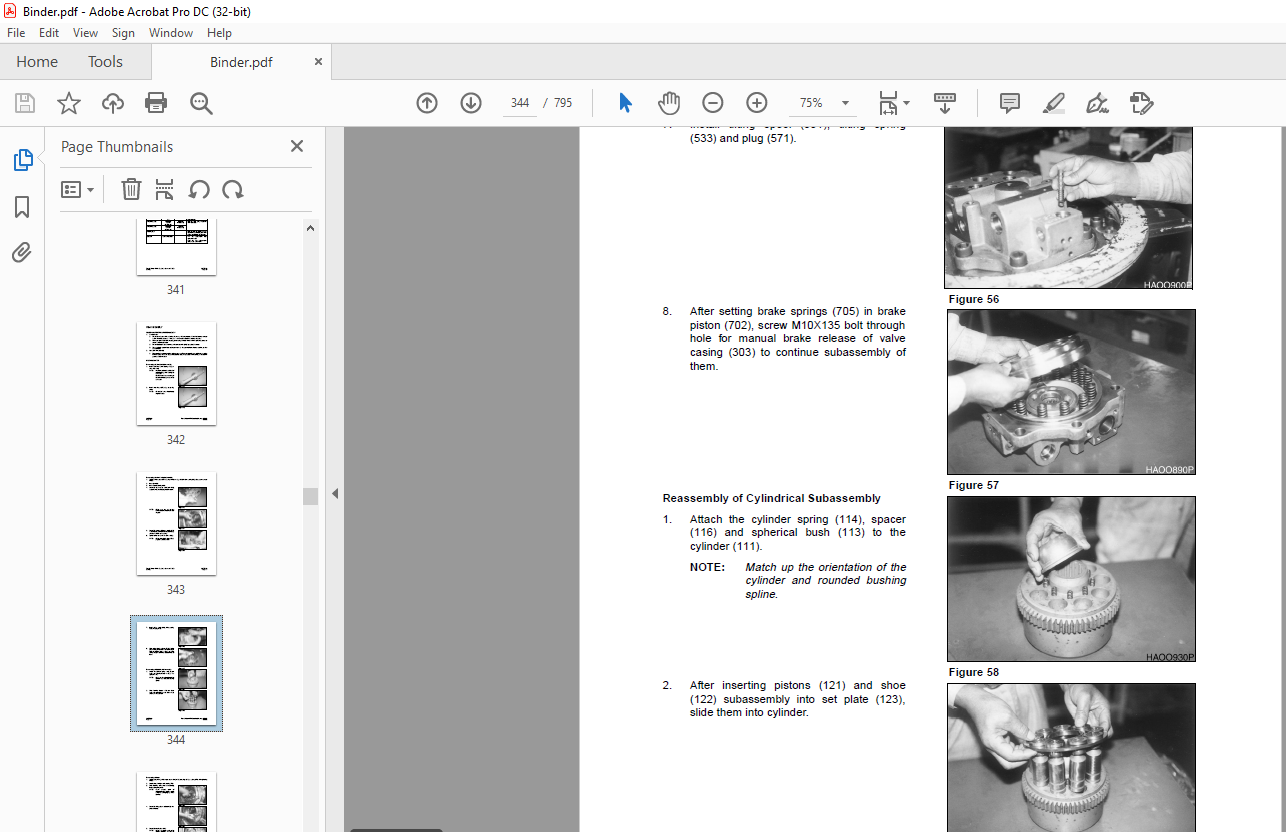
Task: Select page 341 thumbnail
Action: click(x=176, y=247)
